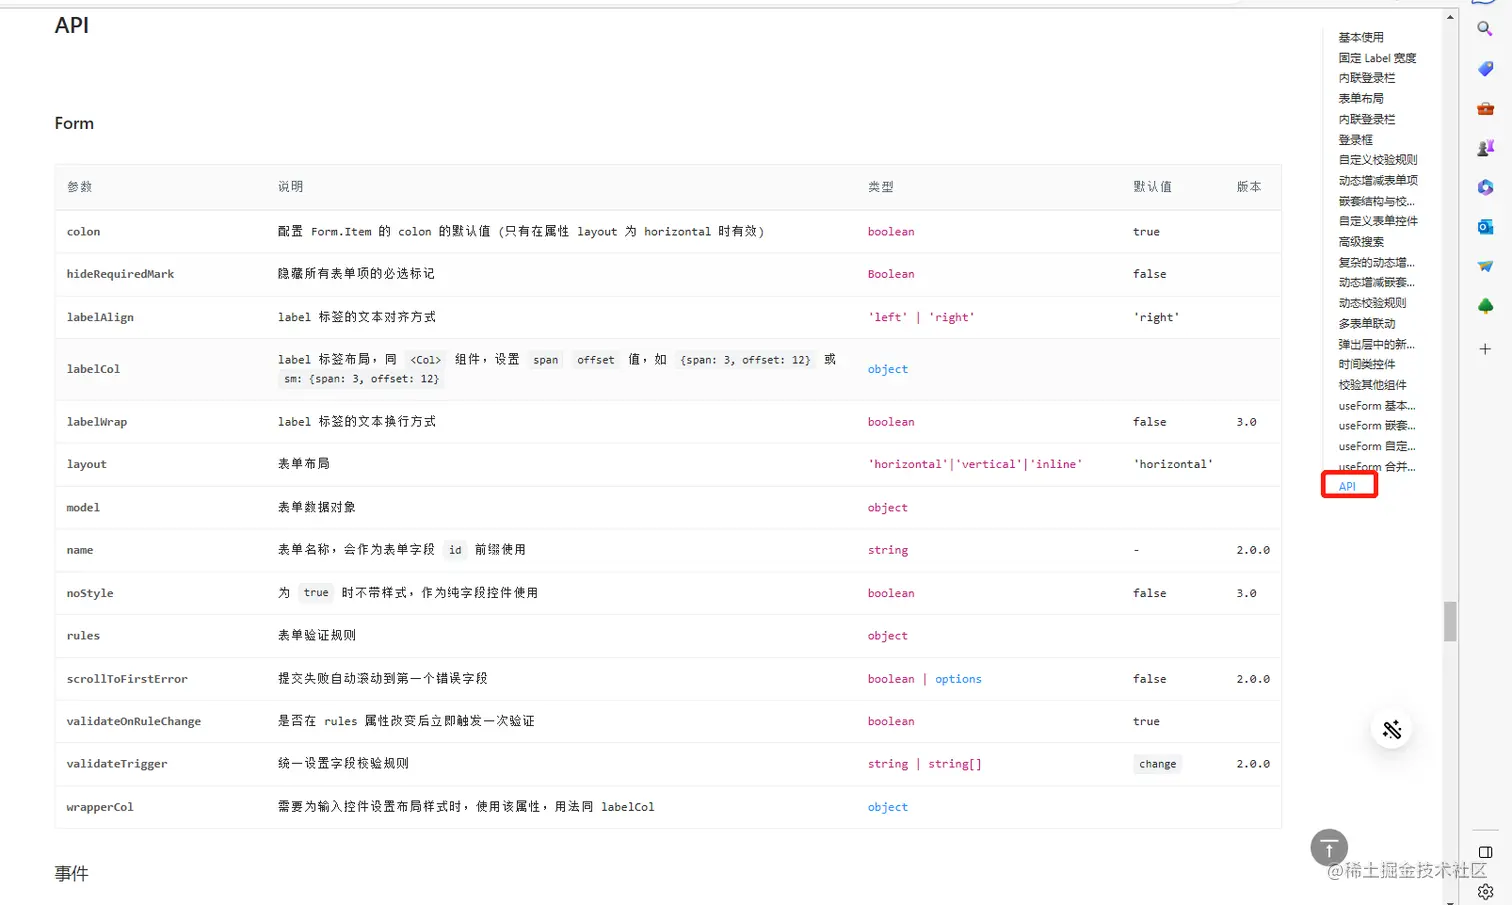This screenshot has width=1512, height=905.
Task: Open the Games chess-piece icon in sidebar
Action: (x=1485, y=148)
